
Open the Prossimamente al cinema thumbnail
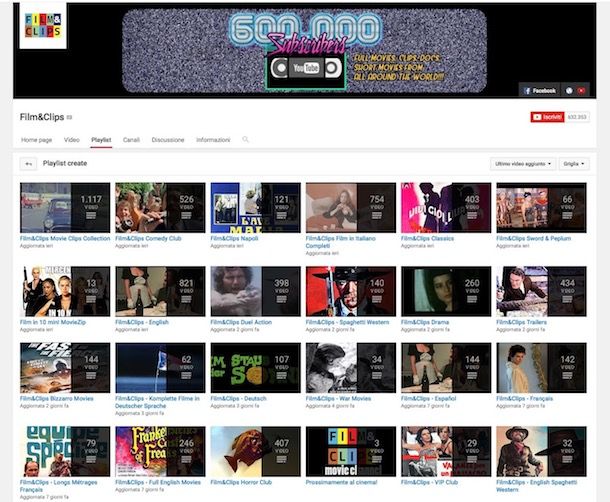[351, 451]
